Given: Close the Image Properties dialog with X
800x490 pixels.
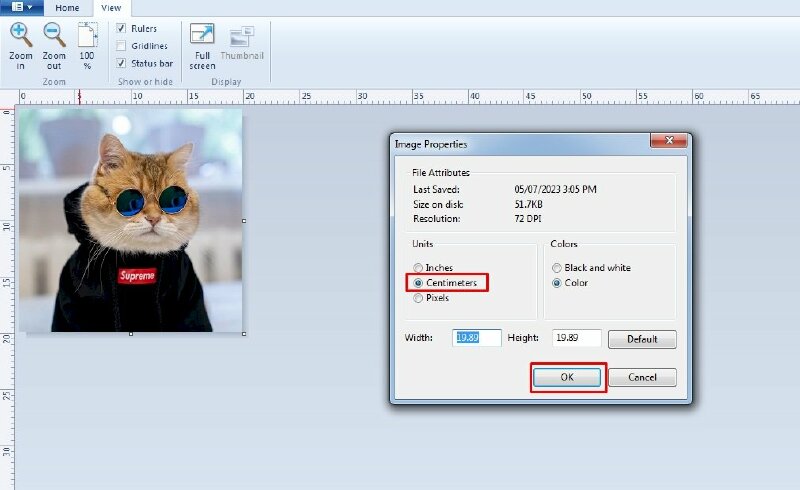Looking at the screenshot, I should pos(668,143).
